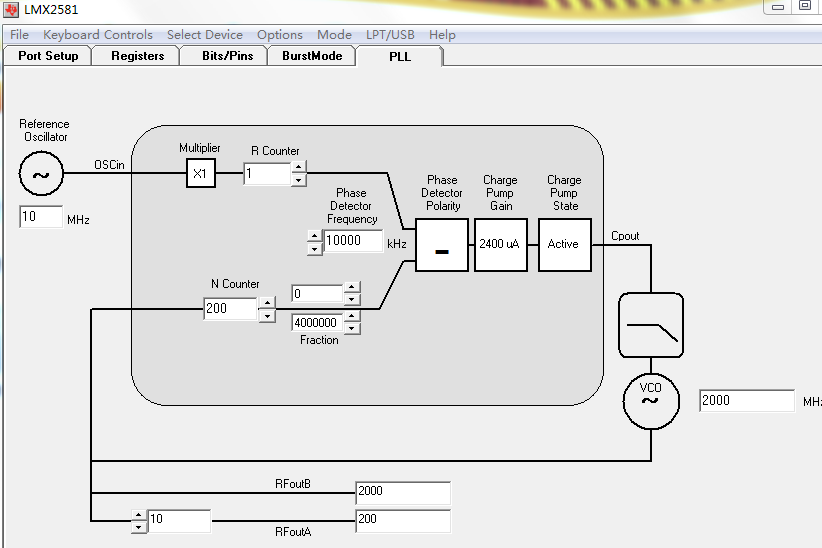Decrease the RFoutA divider value
Screen dimensions: 822x548
tap(138, 528)
